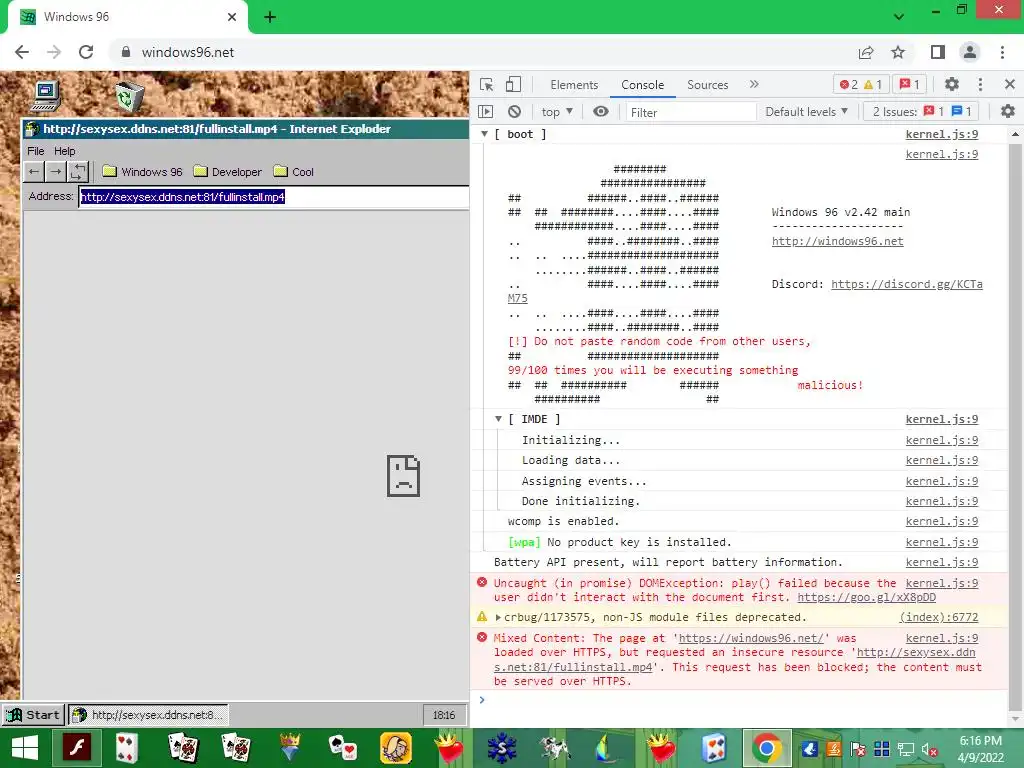This screenshot has width=1024, height=768.
Task: Go forward in Internet Exploder
Action: [x=56, y=172]
